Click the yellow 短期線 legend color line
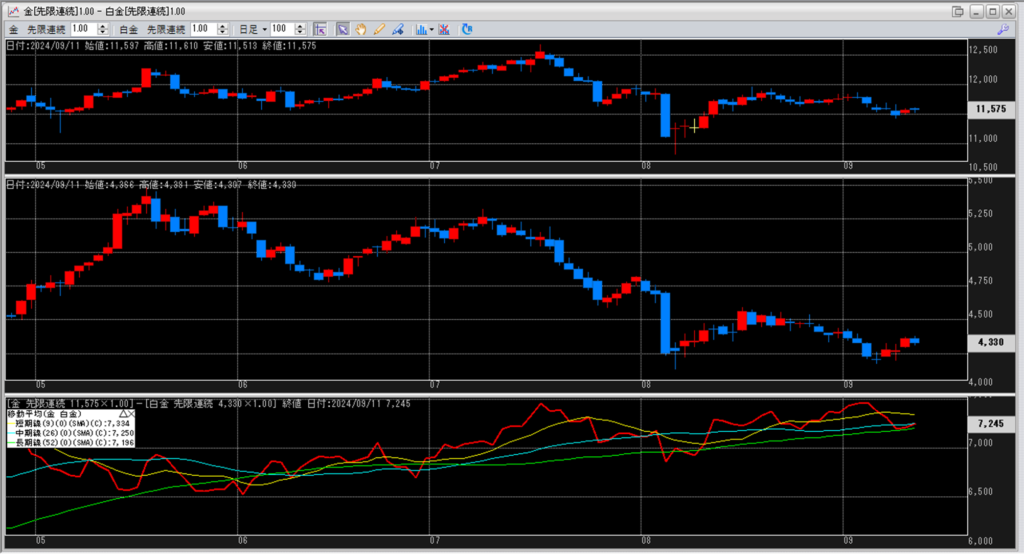The image size is (1024, 554). (11, 423)
